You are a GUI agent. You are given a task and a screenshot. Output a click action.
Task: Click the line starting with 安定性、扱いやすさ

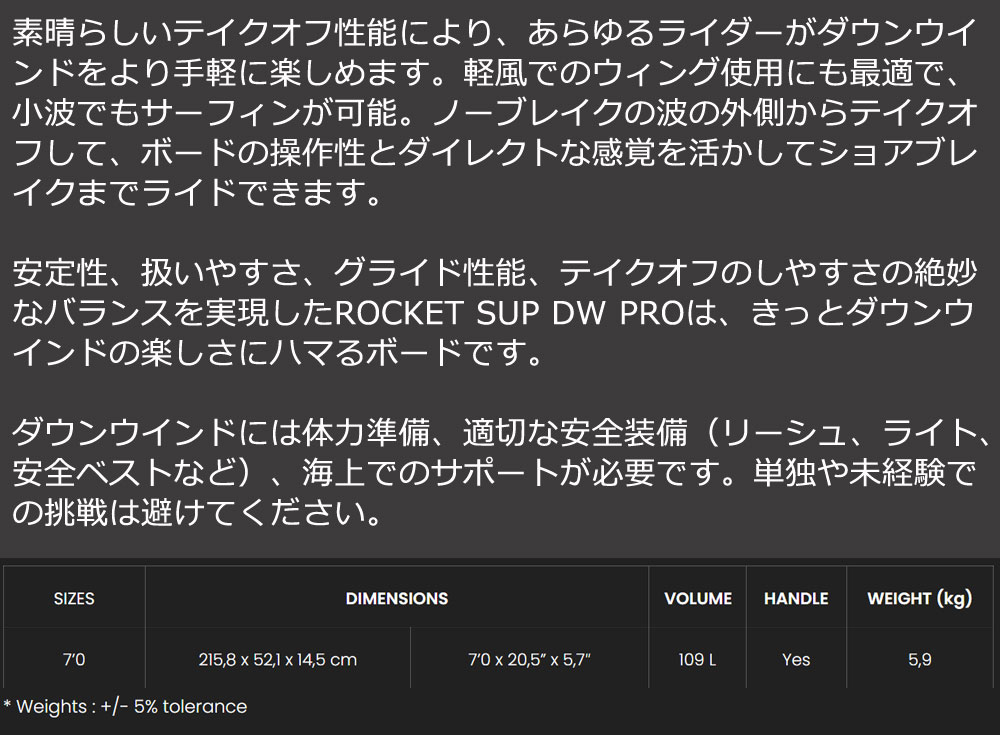[490, 272]
